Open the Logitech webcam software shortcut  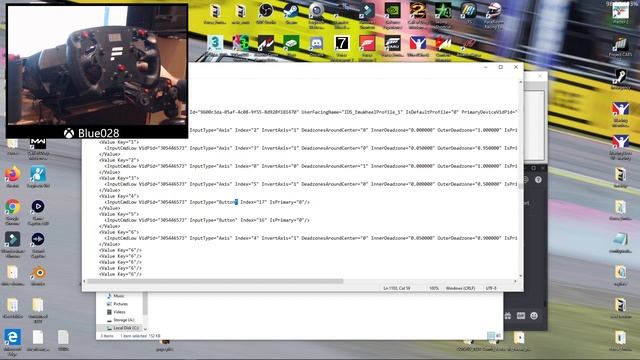[316, 15]
